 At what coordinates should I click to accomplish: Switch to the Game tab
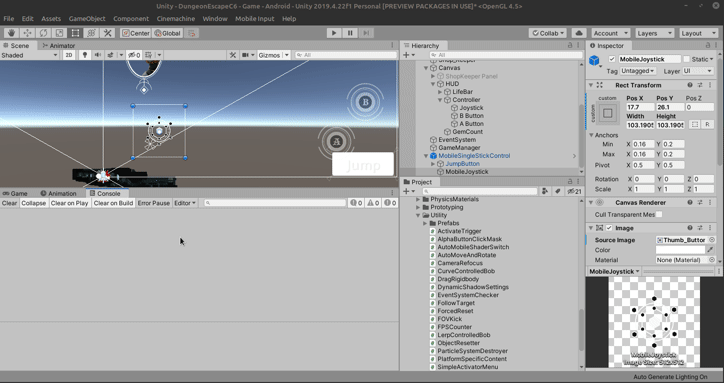pos(15,193)
